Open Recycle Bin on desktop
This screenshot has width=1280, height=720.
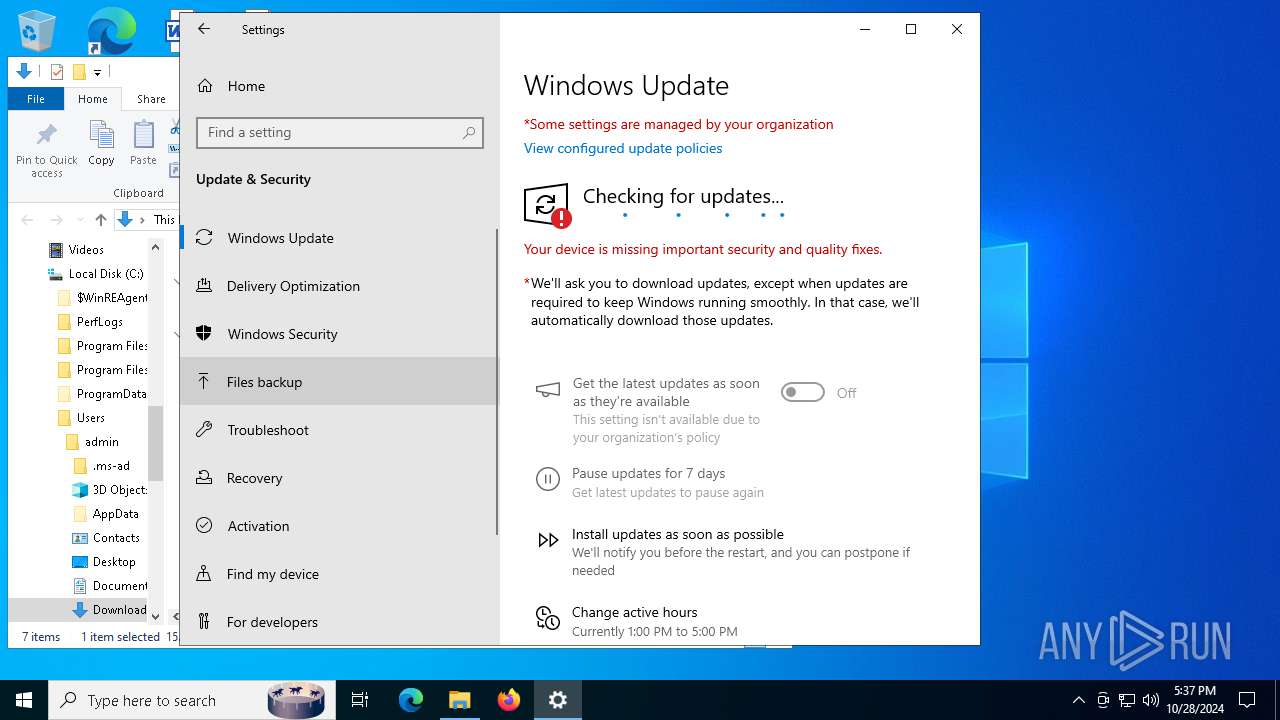tap(37, 31)
